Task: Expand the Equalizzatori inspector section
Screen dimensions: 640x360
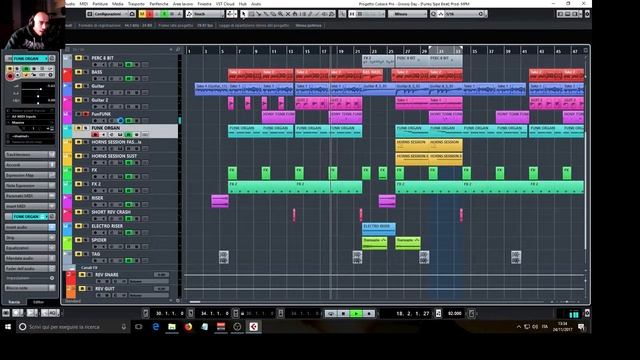Action: [30, 248]
